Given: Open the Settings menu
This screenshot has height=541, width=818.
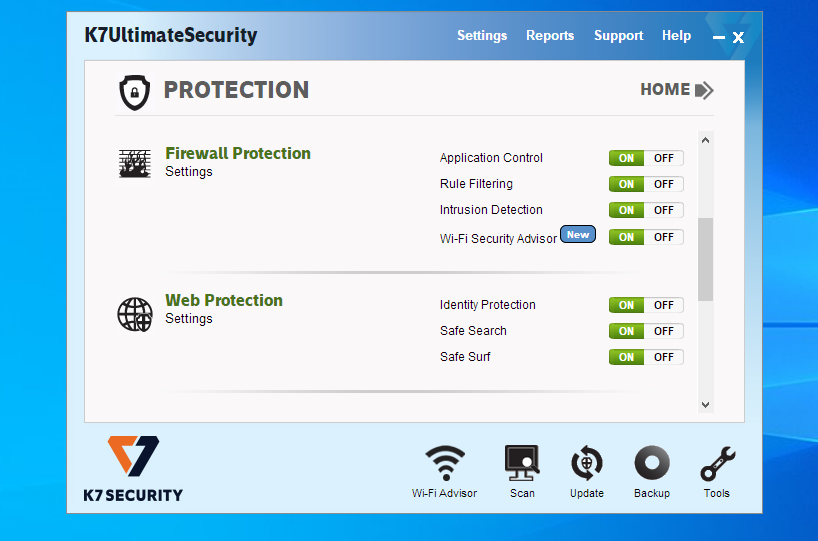Looking at the screenshot, I should (x=482, y=36).
